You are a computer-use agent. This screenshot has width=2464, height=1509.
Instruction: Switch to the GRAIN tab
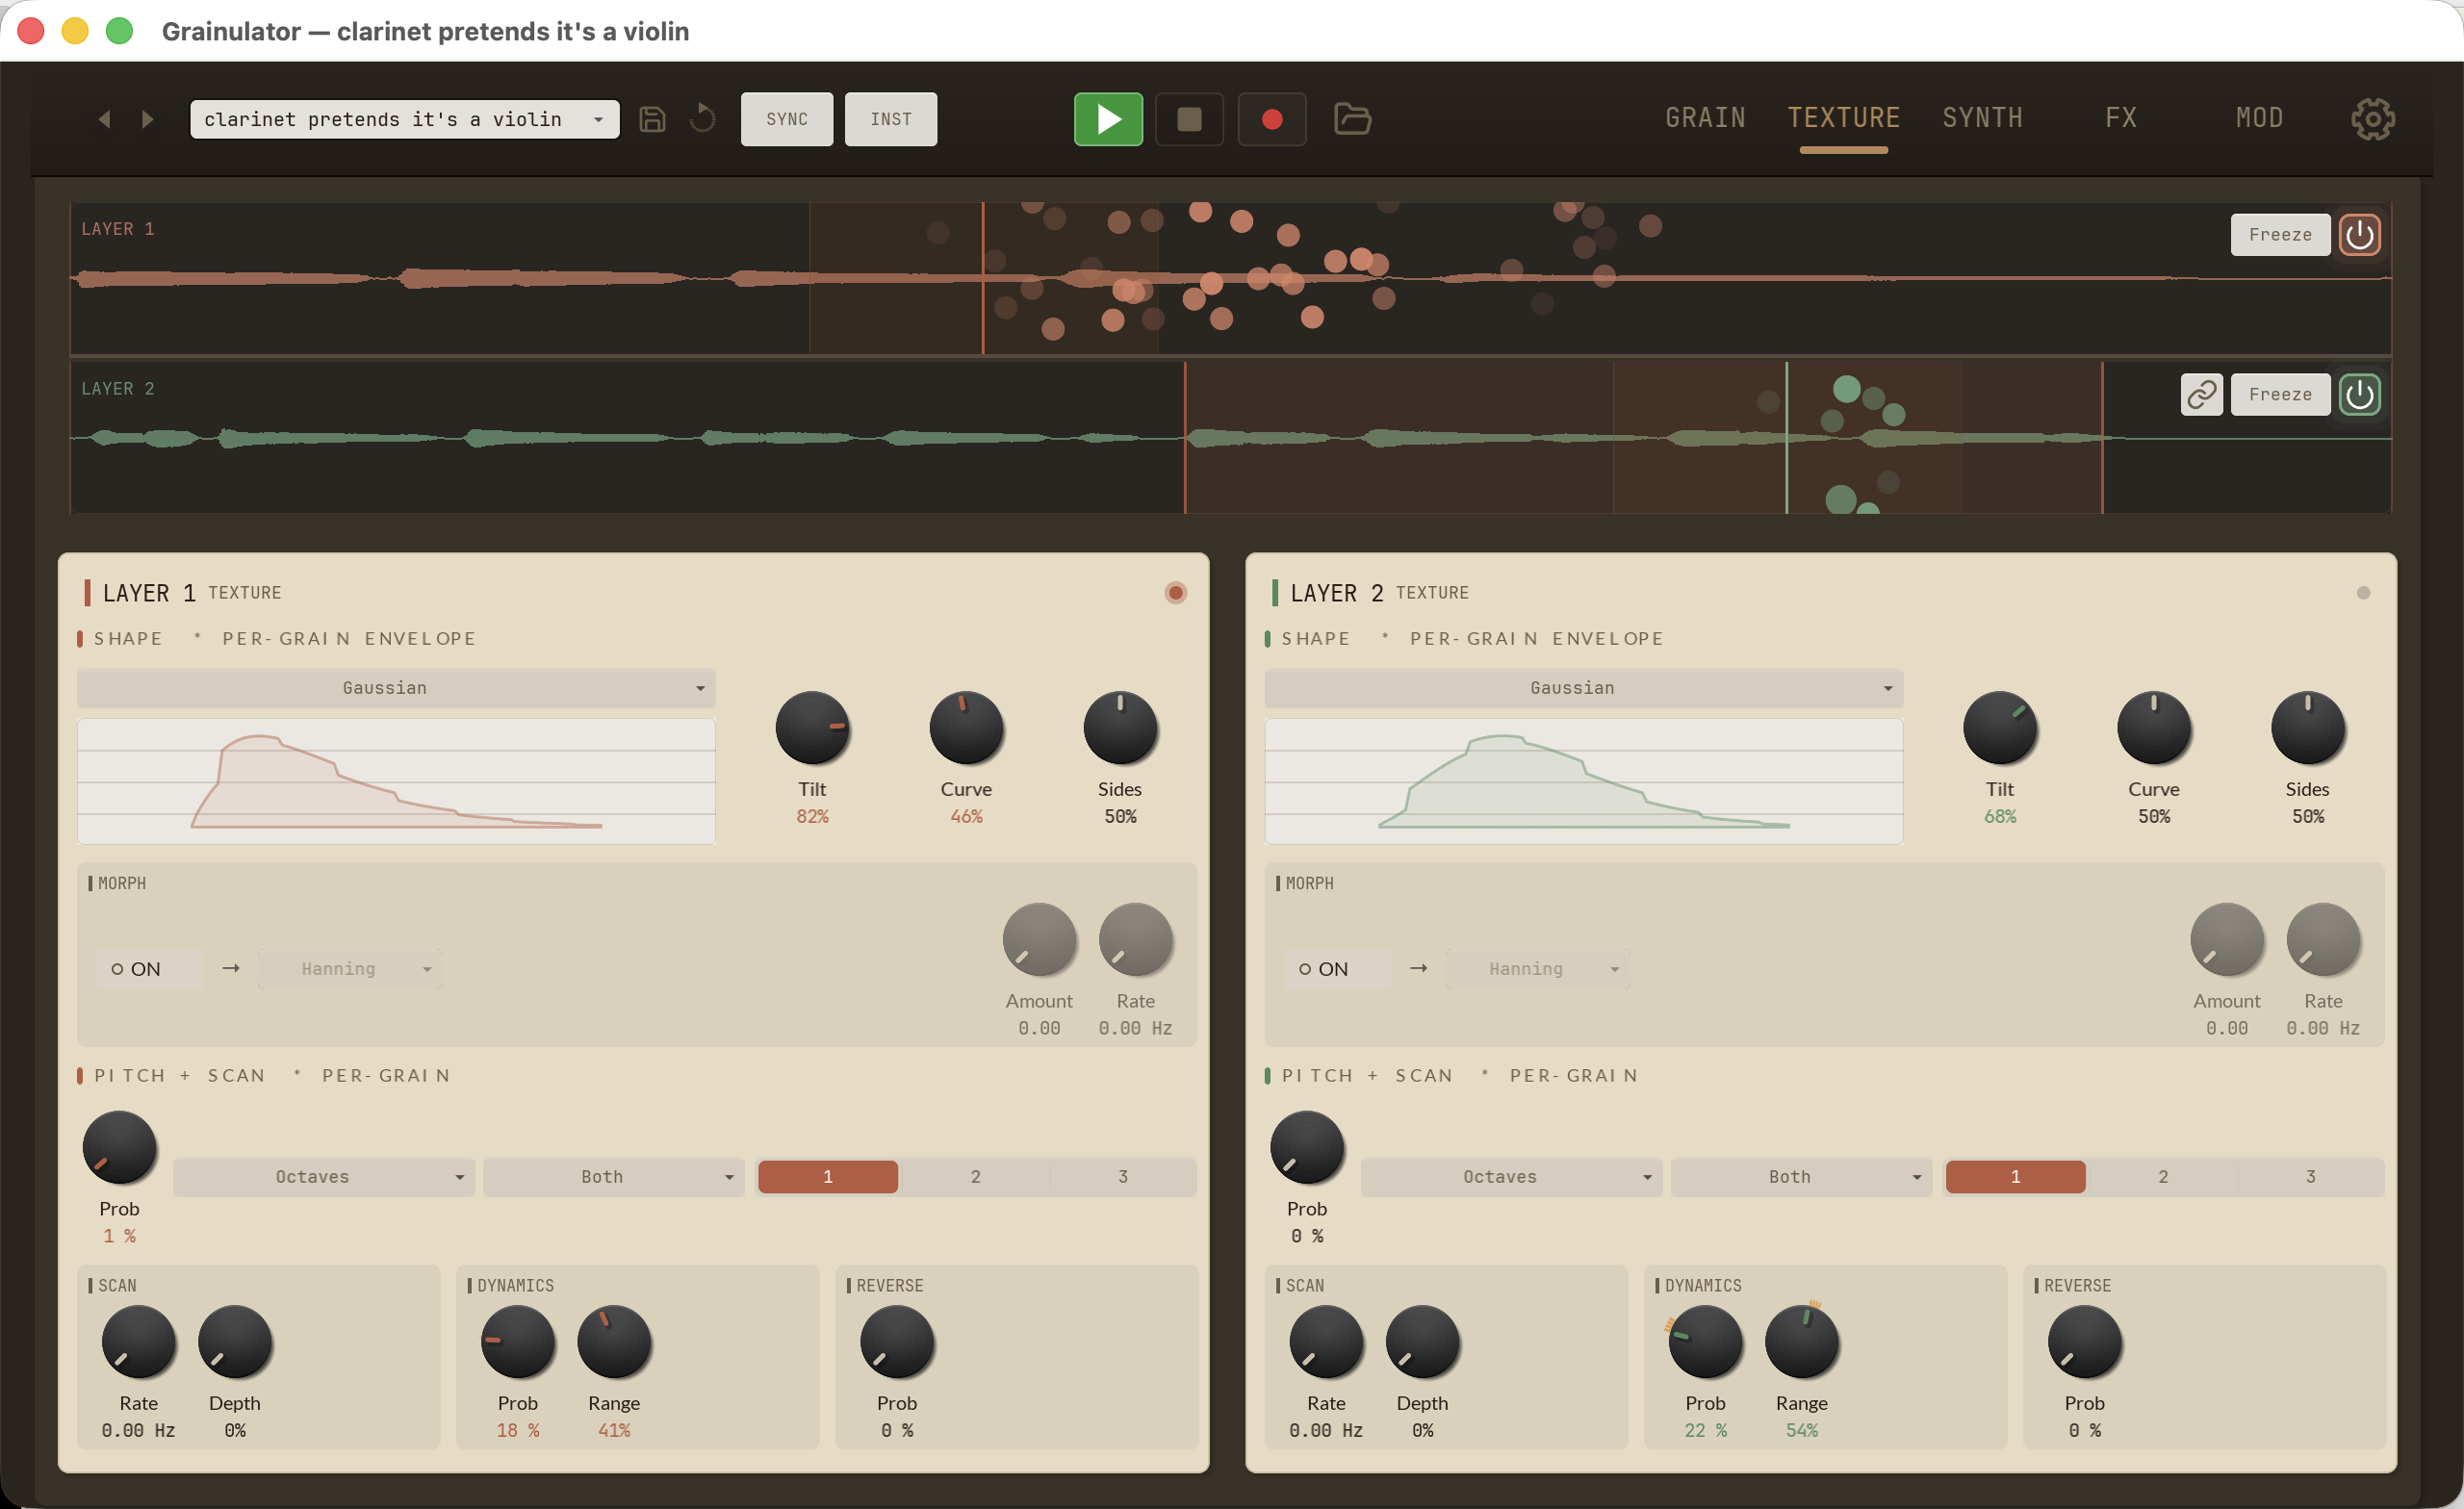coord(1705,118)
